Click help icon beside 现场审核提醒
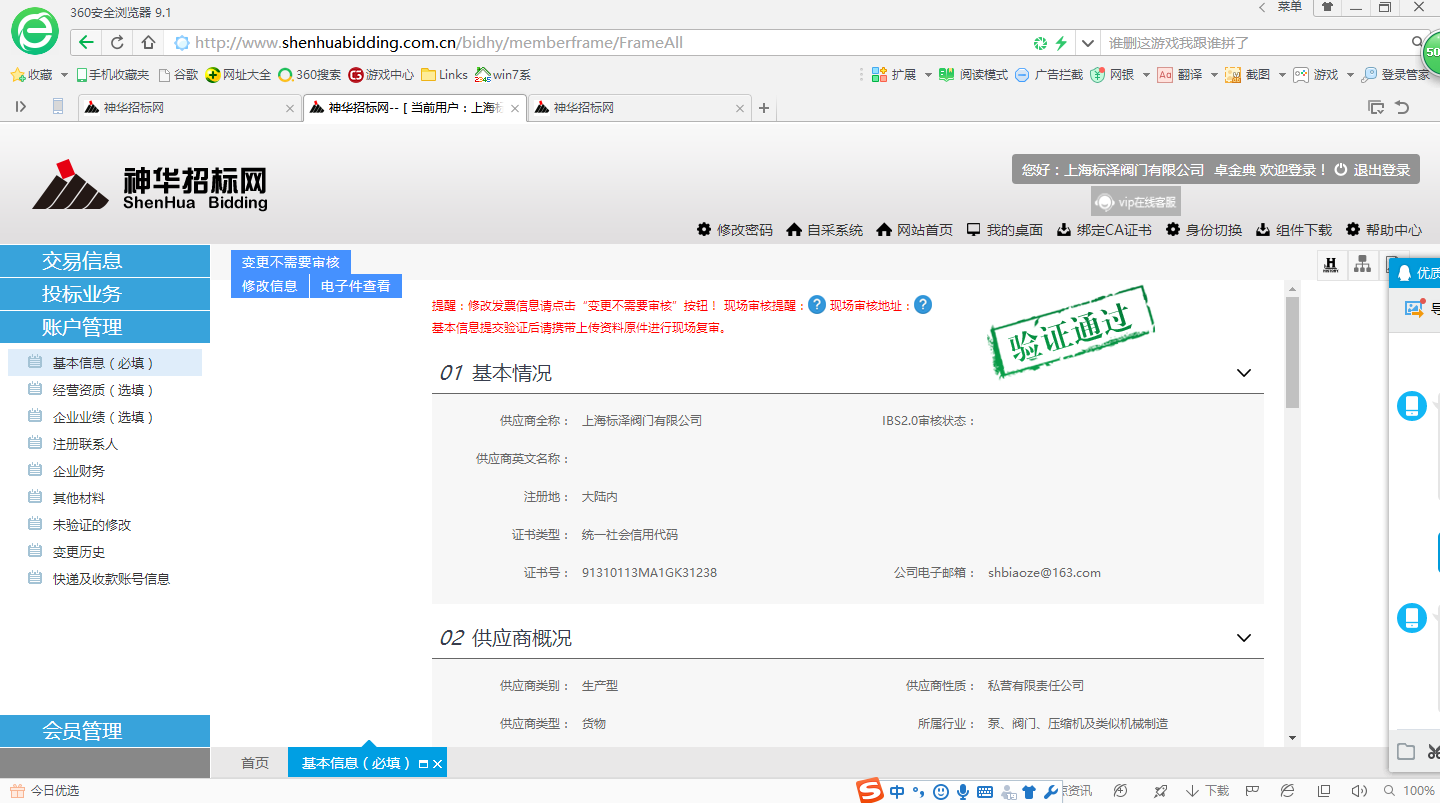The width and height of the screenshot is (1440, 803). (x=817, y=305)
